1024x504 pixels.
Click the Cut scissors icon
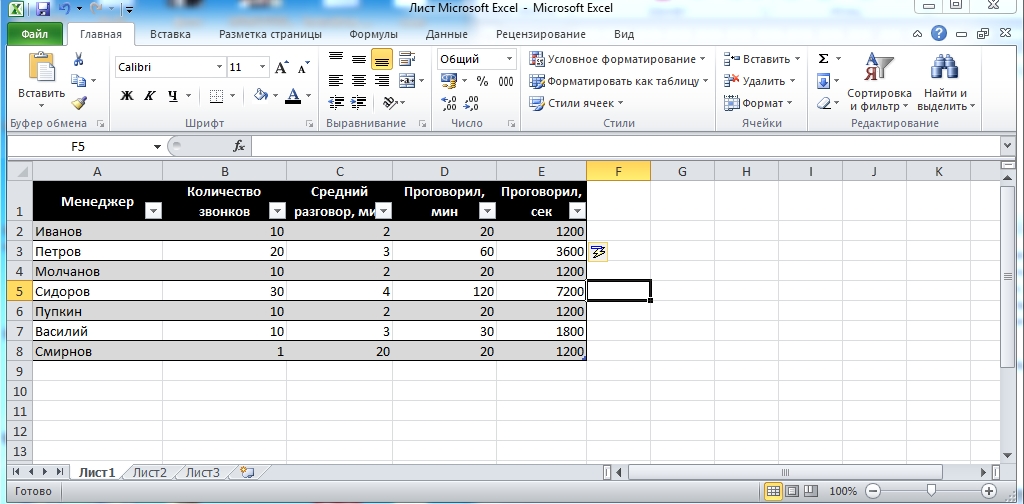point(78,60)
